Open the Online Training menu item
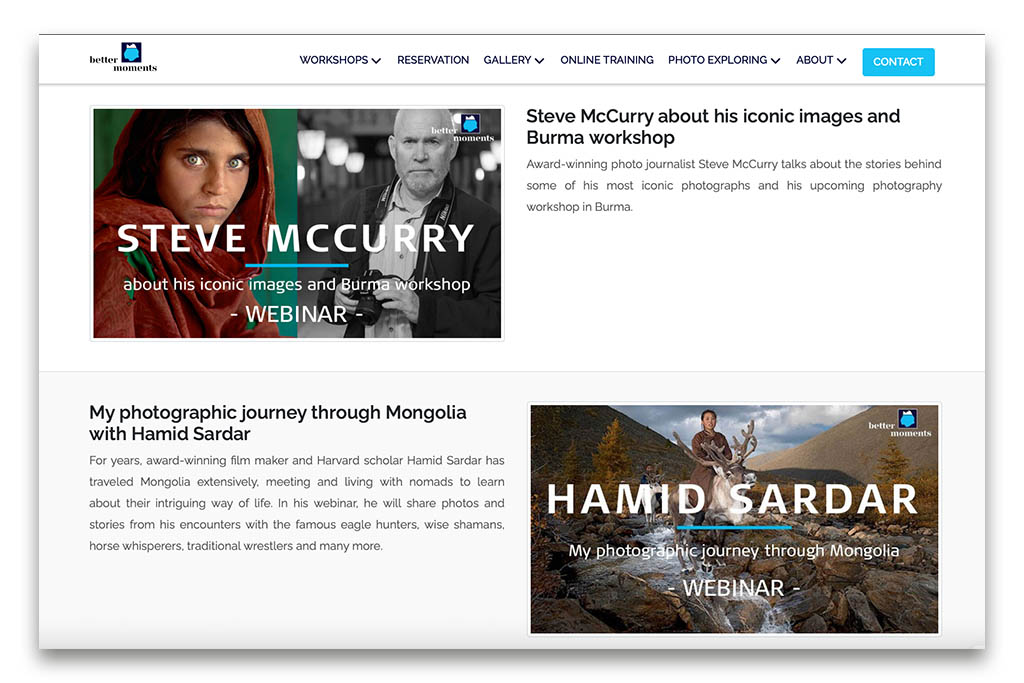 [x=607, y=60]
